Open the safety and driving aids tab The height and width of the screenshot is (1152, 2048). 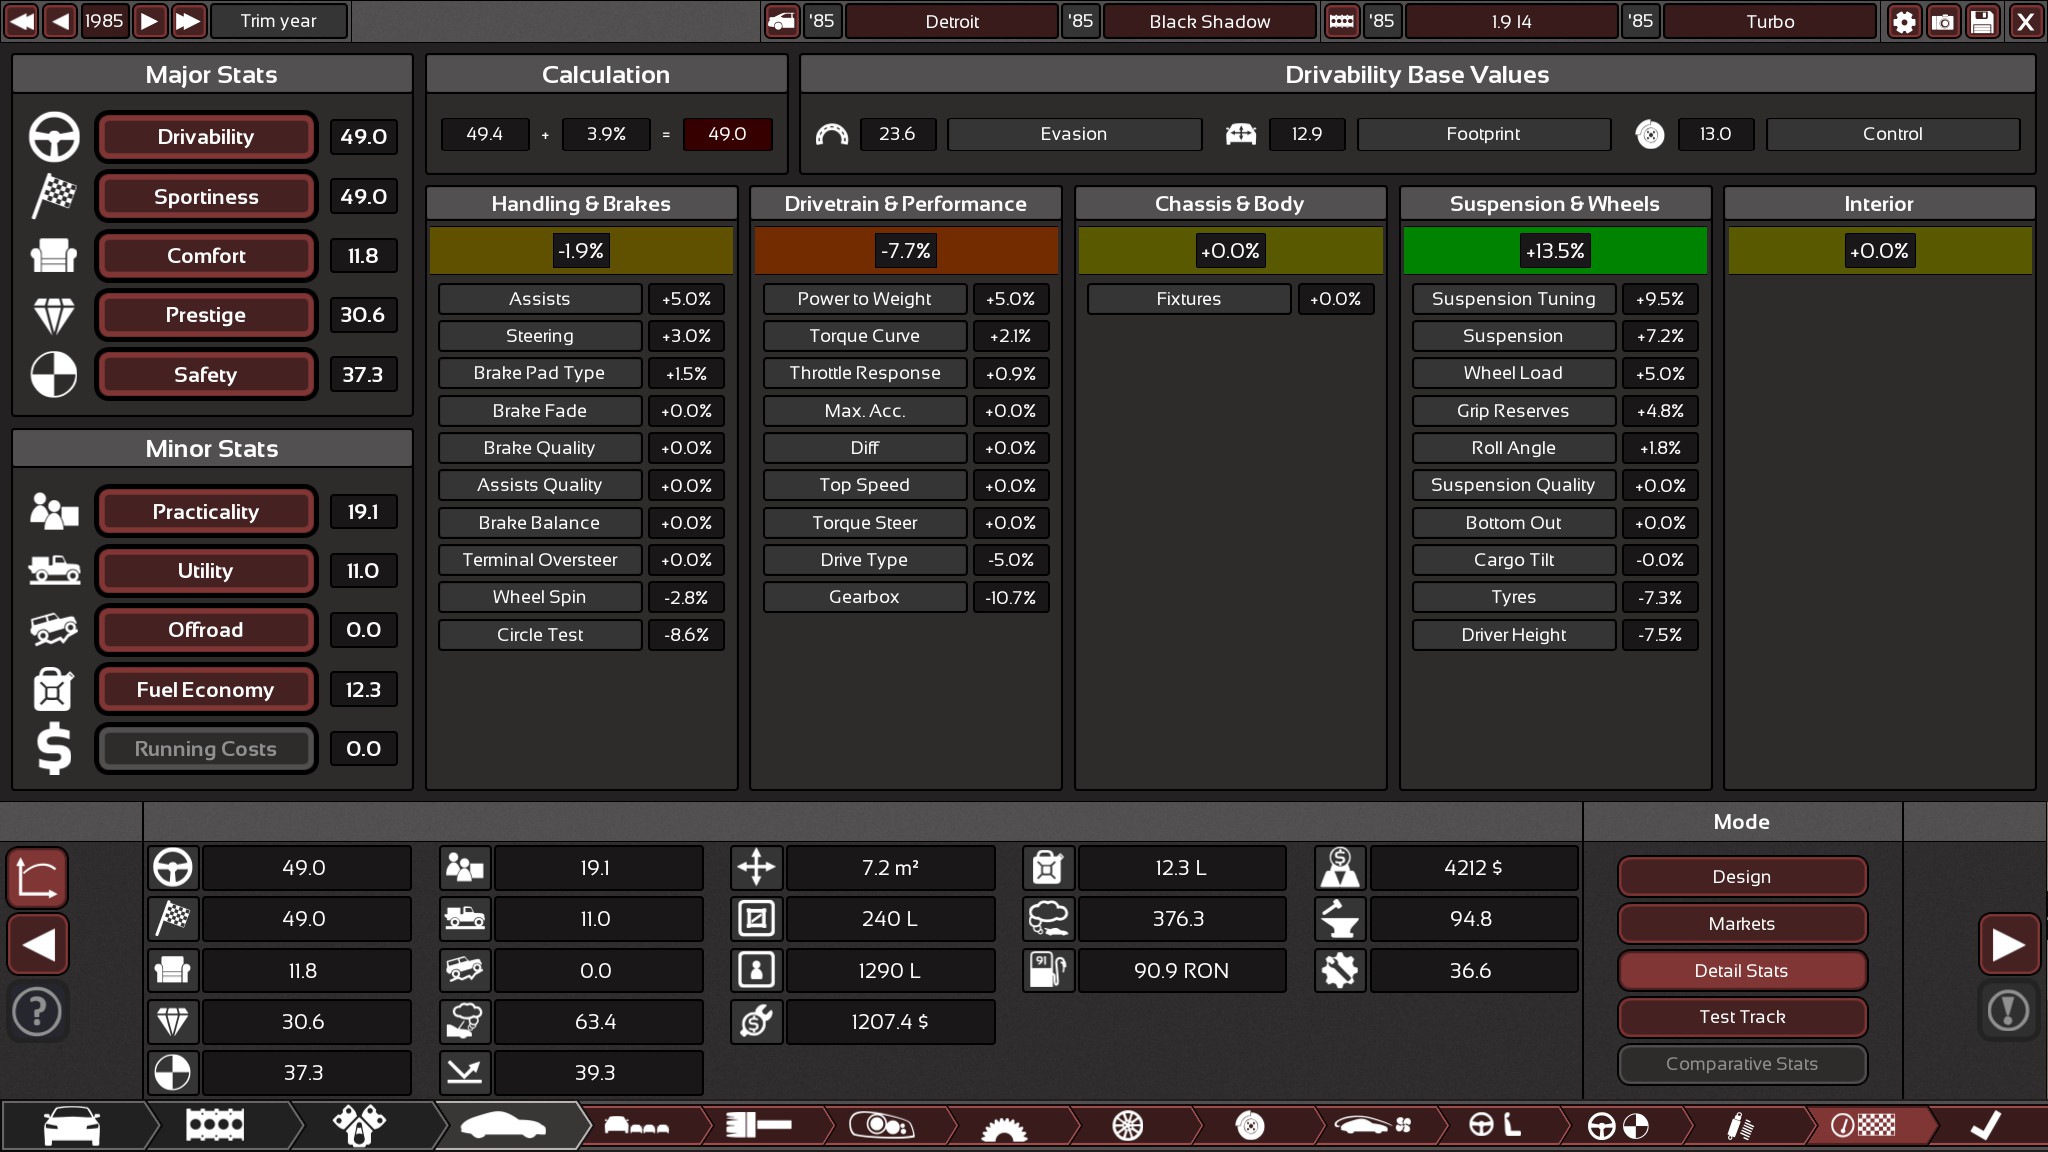pos(1618,1126)
